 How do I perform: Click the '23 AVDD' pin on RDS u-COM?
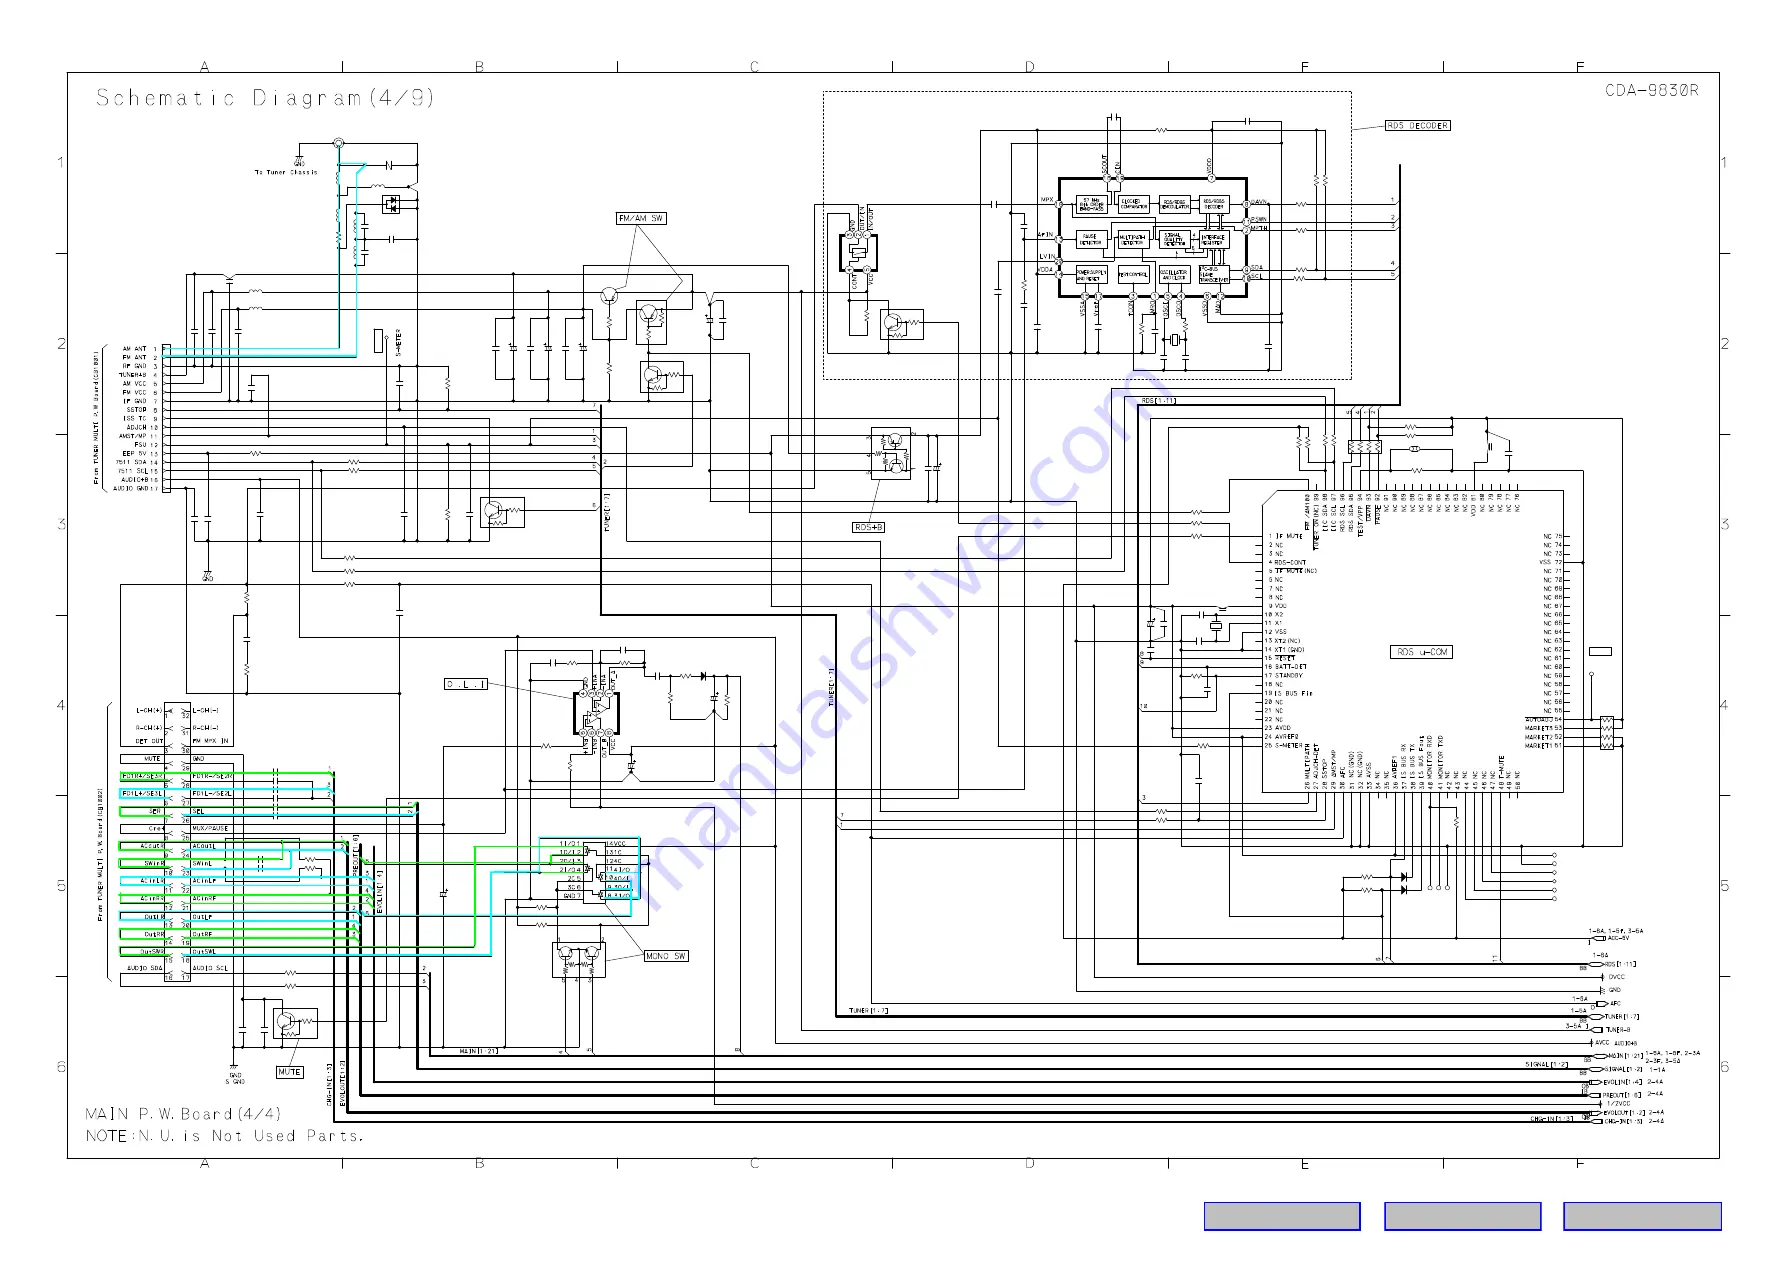[1278, 728]
